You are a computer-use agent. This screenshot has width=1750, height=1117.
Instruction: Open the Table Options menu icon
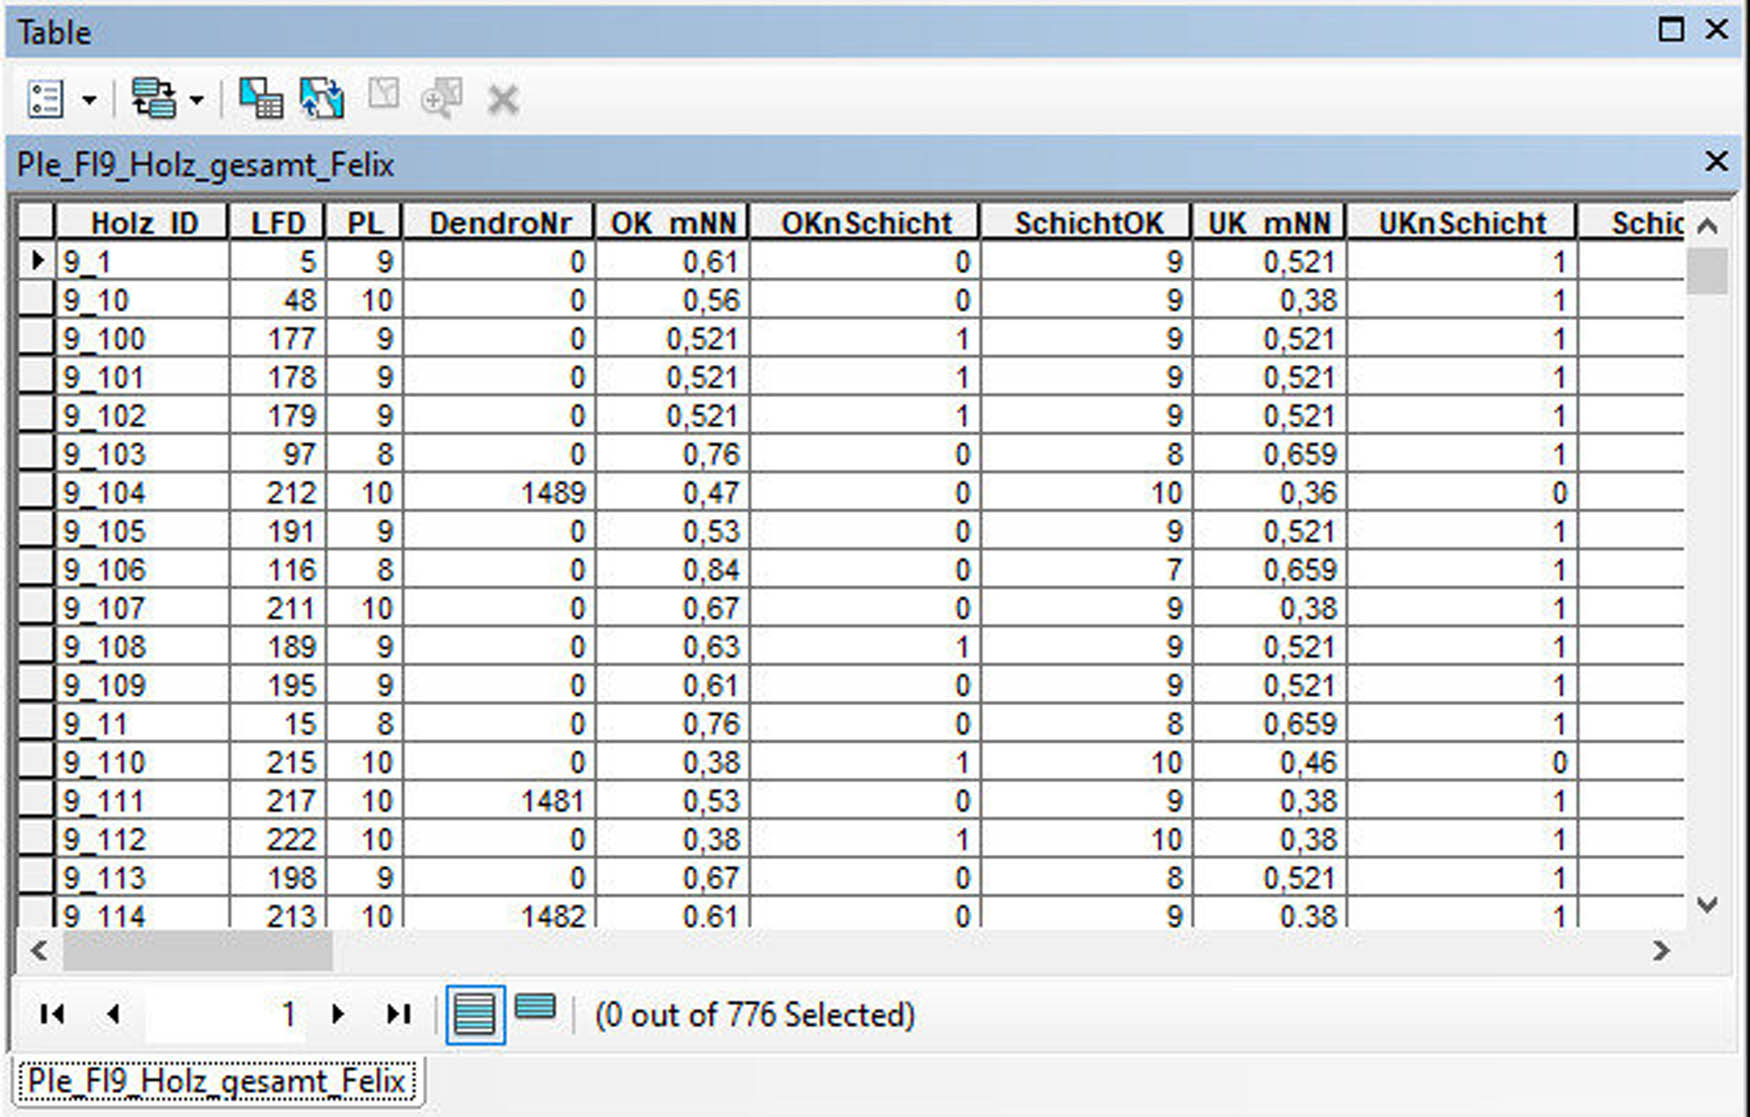[45, 99]
